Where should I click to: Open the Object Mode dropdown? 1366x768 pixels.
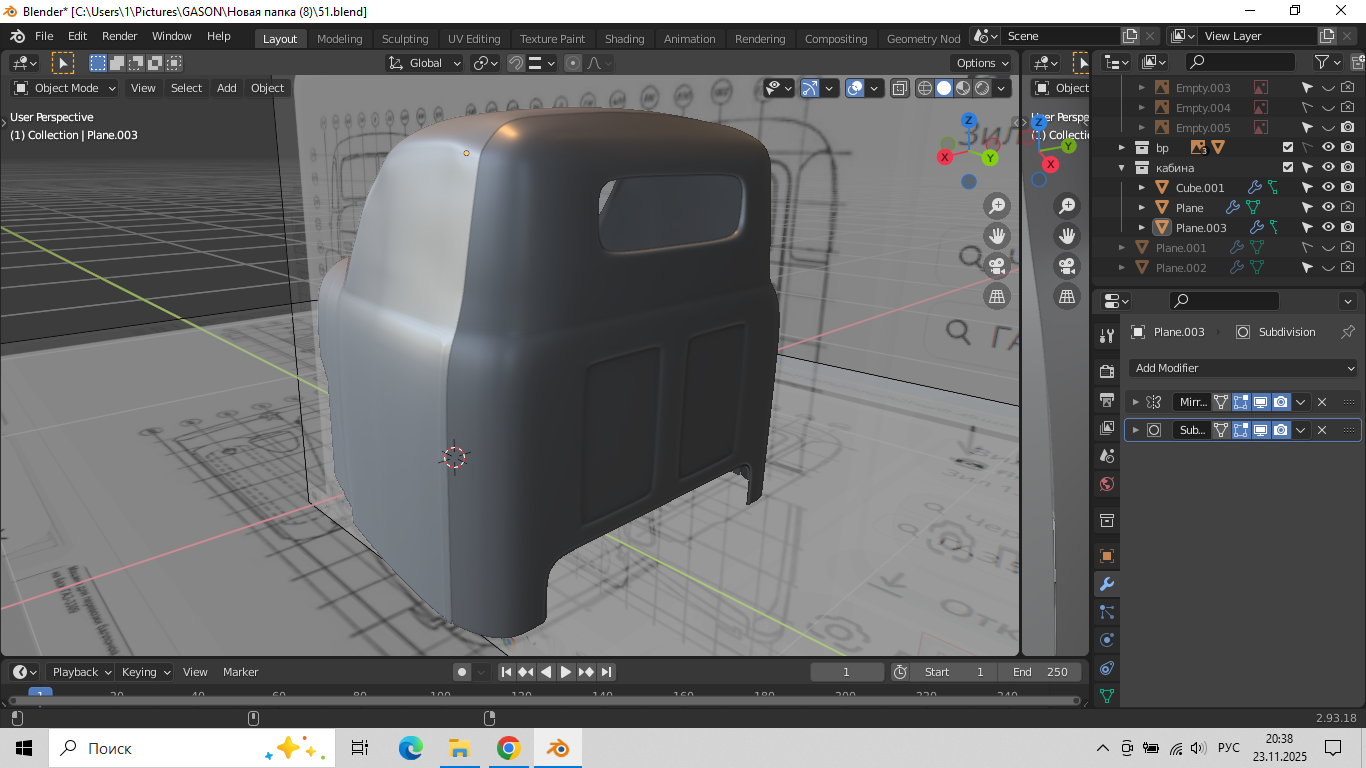pos(65,88)
